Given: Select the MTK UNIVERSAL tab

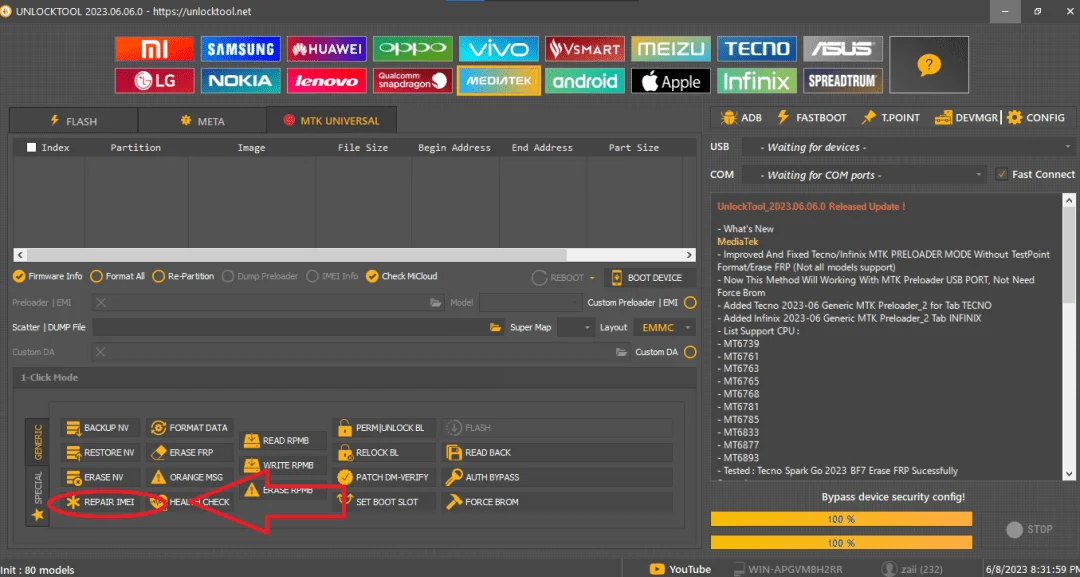Looking at the screenshot, I should [331, 120].
